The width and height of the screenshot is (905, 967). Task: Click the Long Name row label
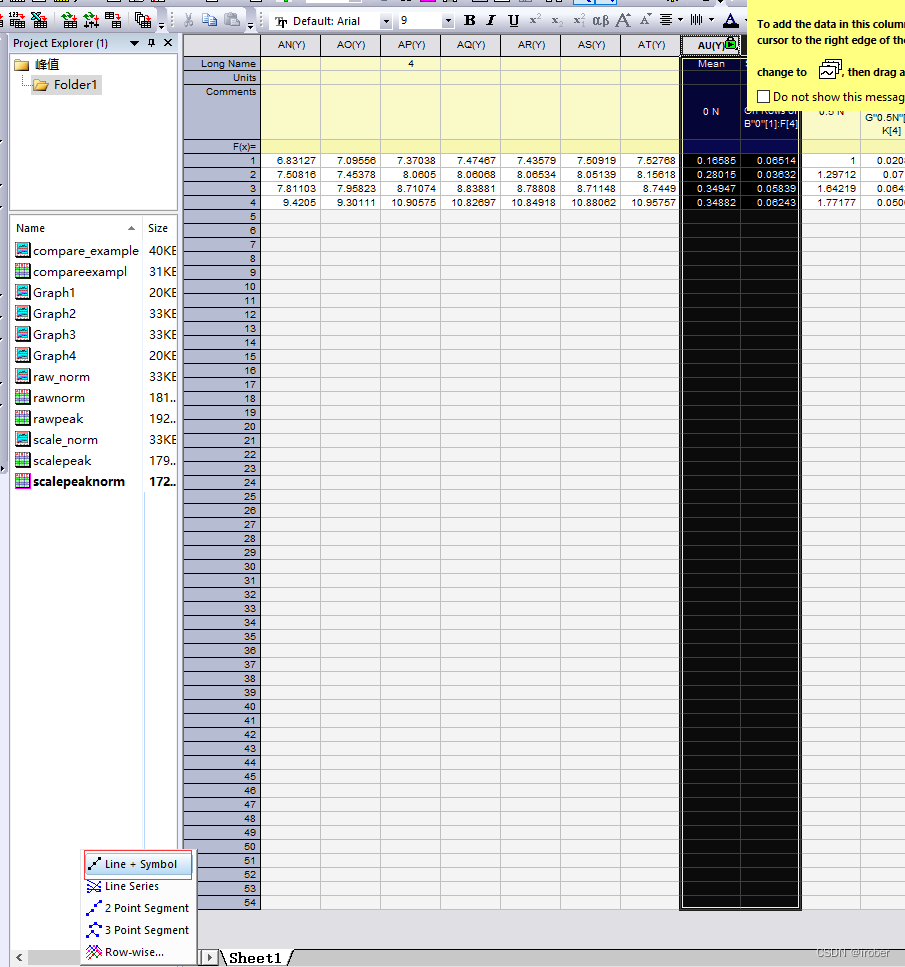point(221,64)
